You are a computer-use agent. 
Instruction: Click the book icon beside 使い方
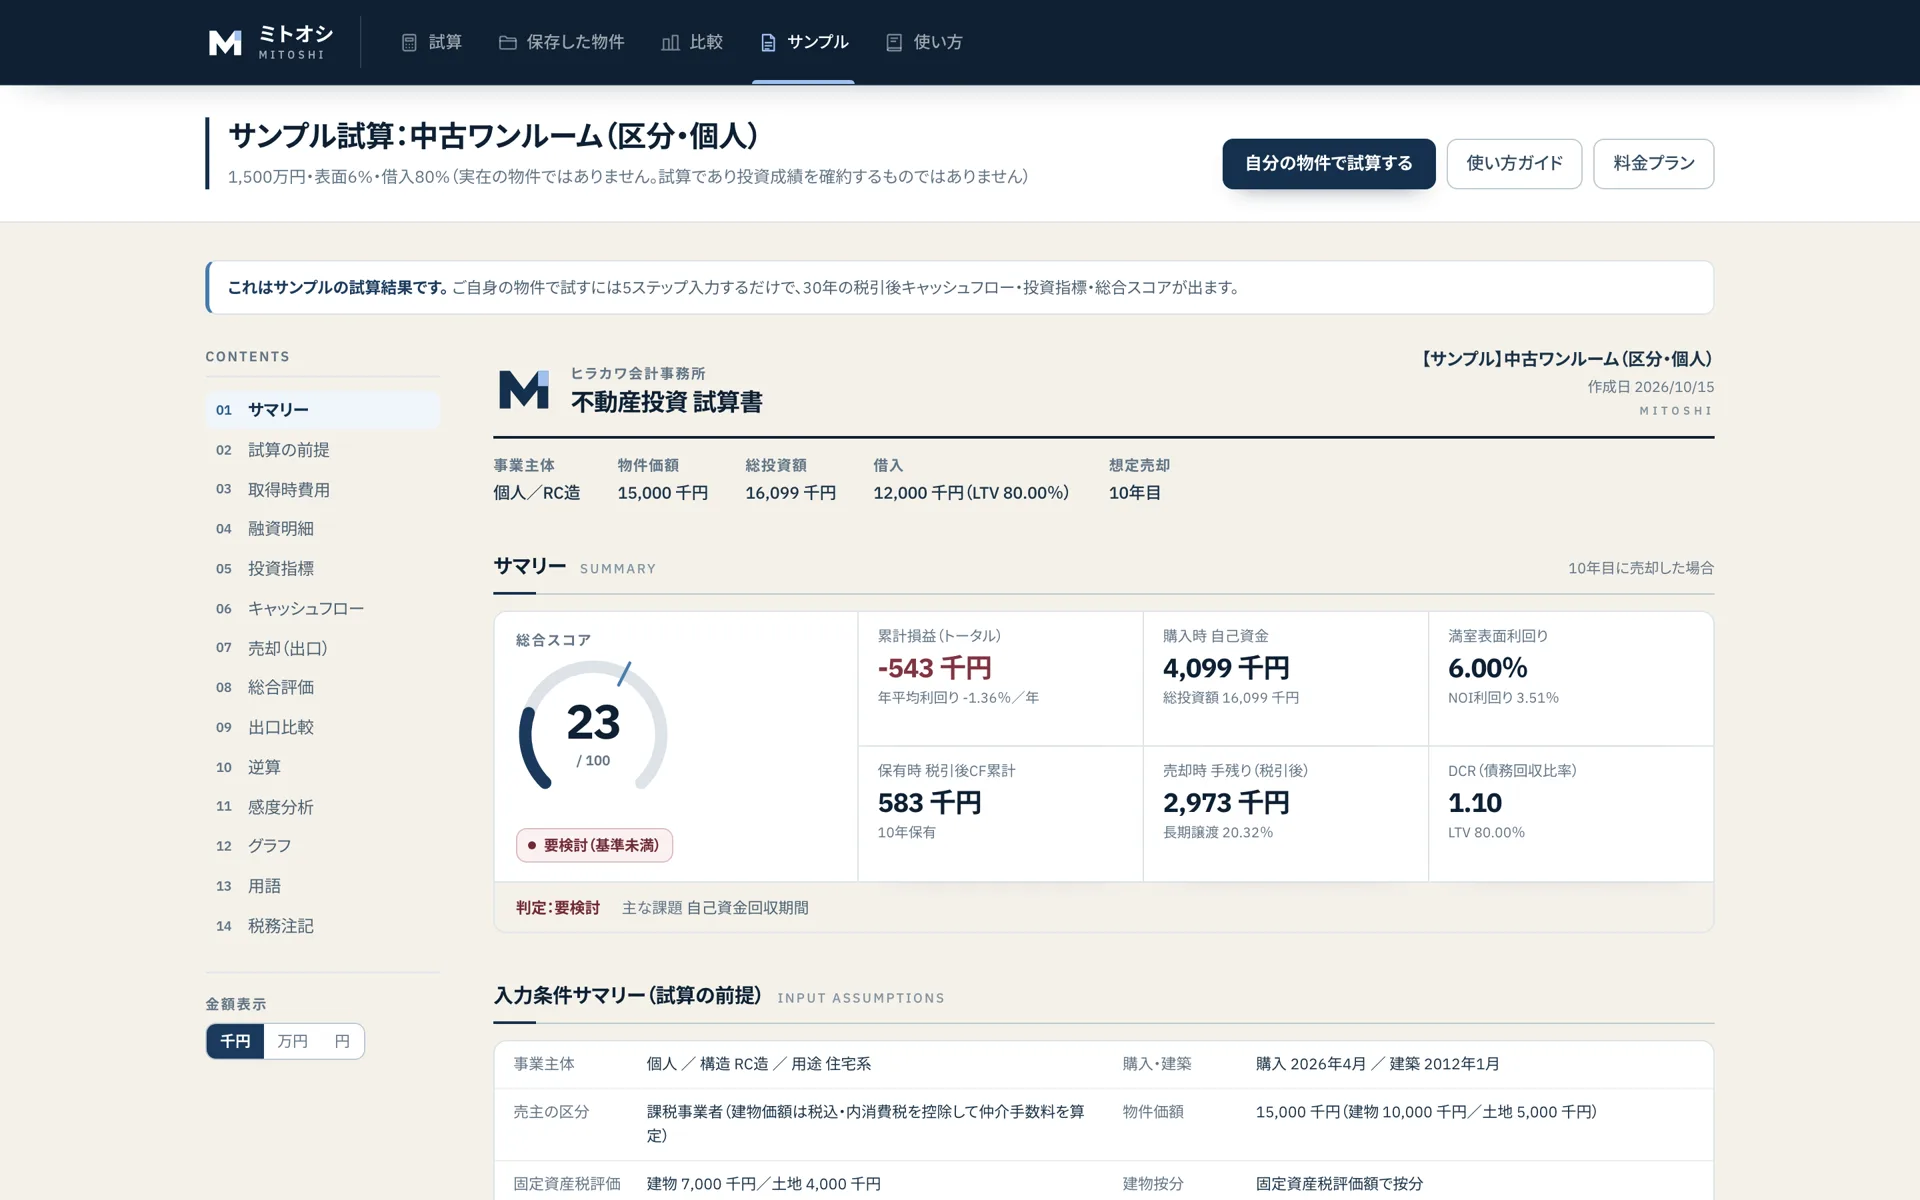894,42
